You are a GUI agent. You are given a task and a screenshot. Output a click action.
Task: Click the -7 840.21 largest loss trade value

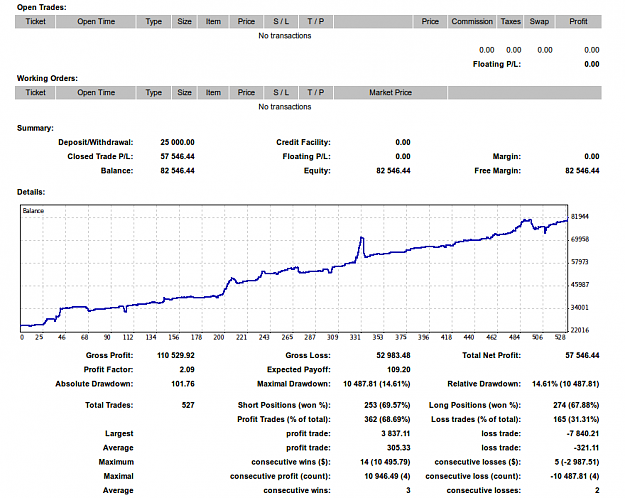[583, 433]
